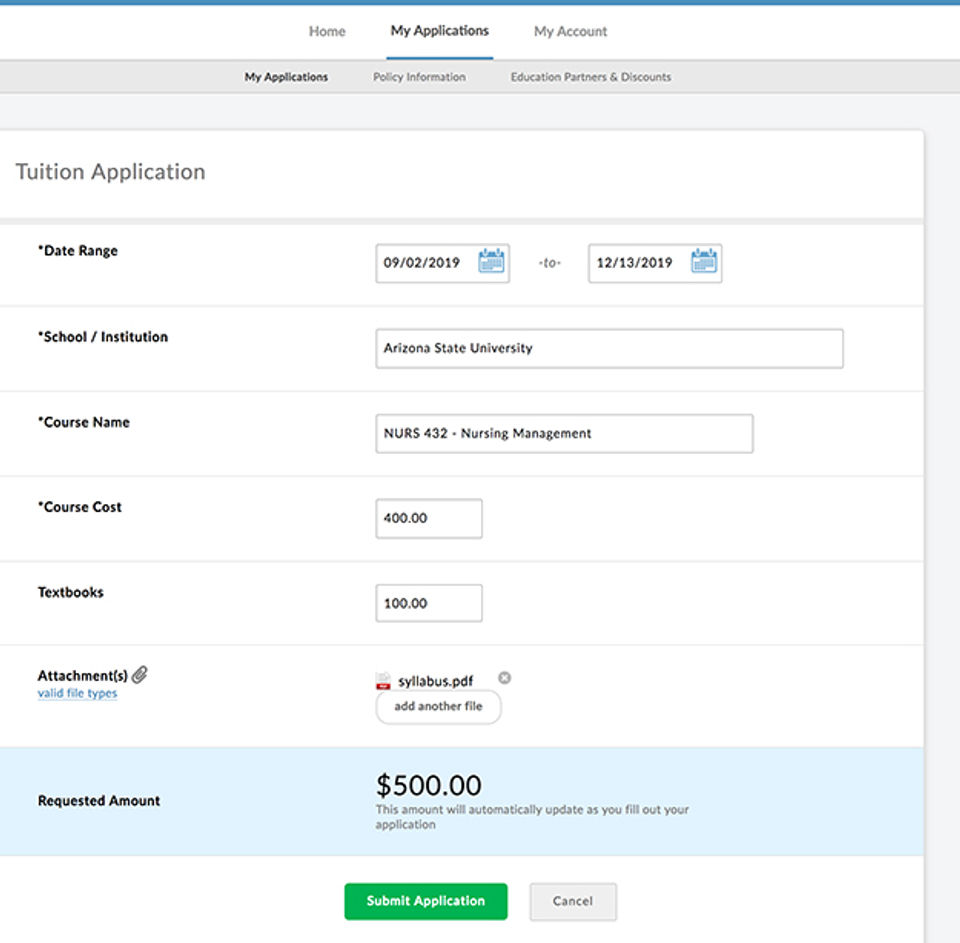
Task: Remove the syllabus.pdf attachment
Action: pyautogui.click(x=504, y=678)
